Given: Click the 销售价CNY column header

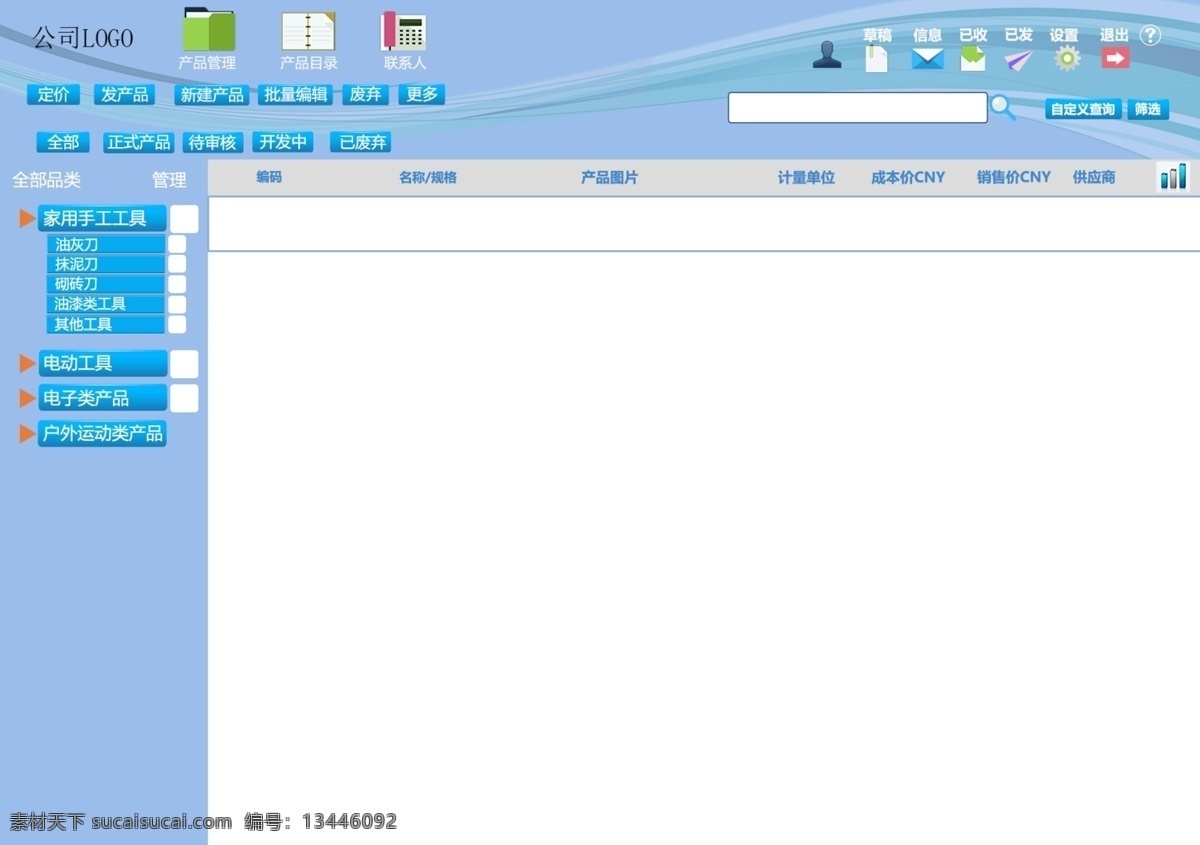Looking at the screenshot, I should [x=1014, y=177].
